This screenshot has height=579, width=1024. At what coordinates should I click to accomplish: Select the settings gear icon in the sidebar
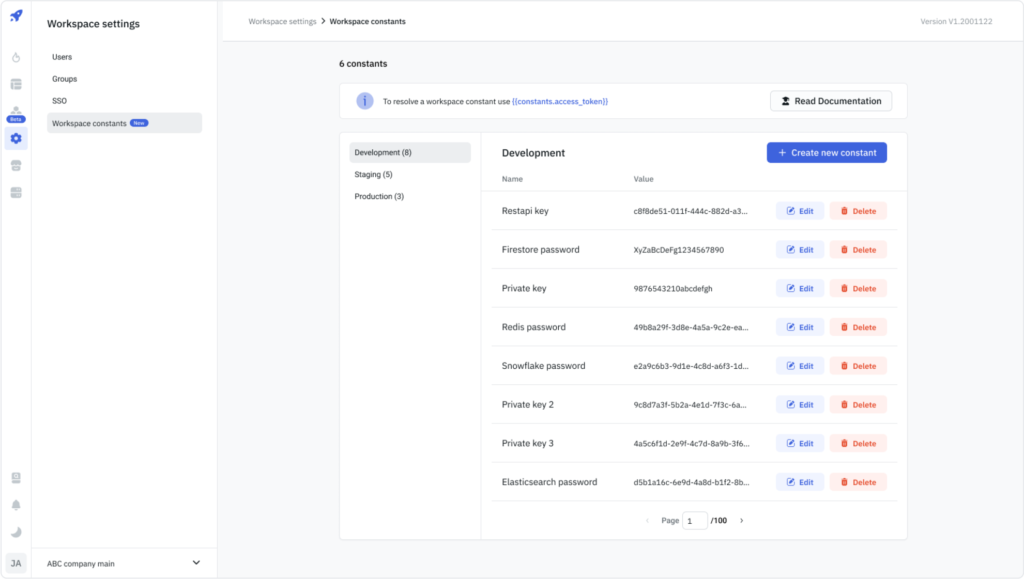15,138
